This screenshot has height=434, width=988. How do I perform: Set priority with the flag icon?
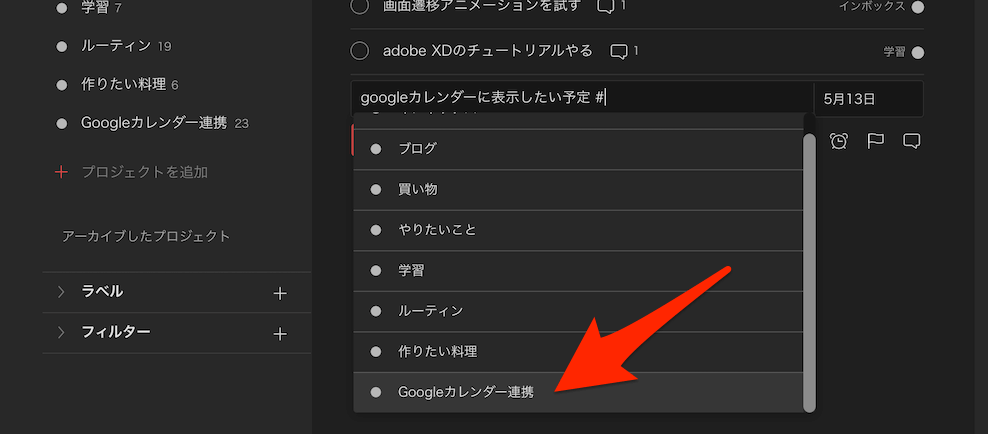pos(875,140)
